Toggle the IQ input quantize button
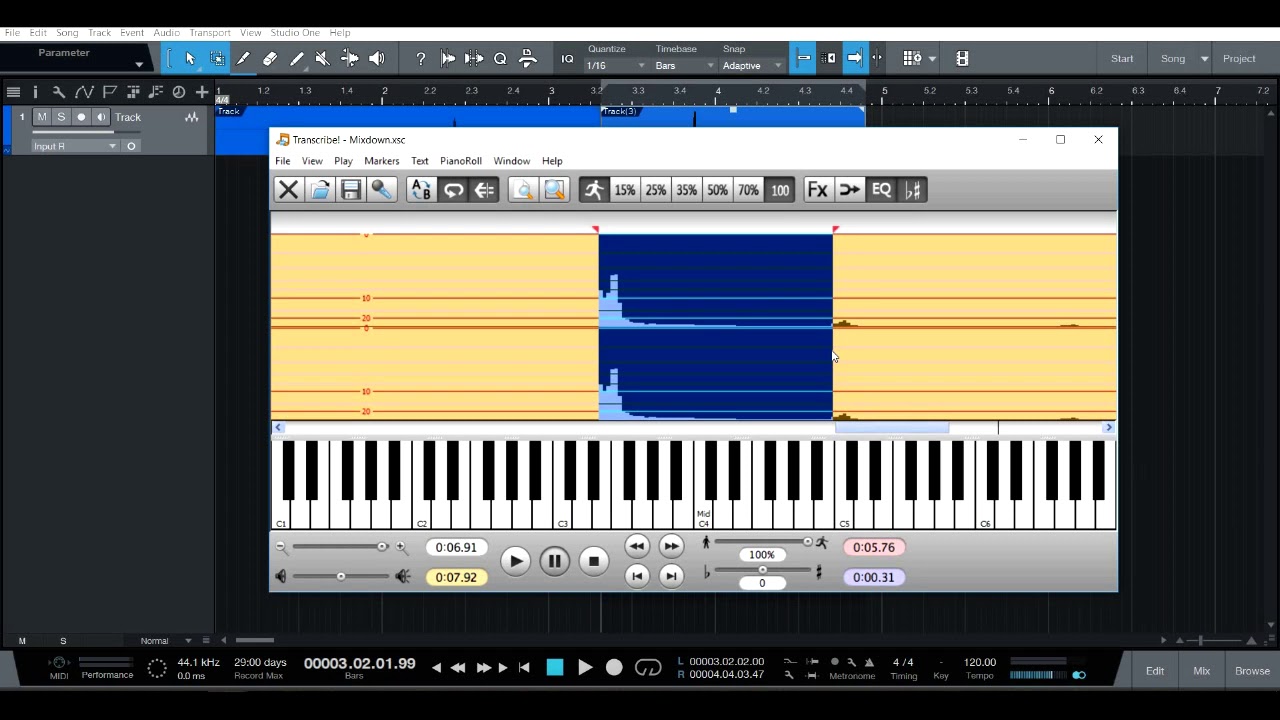The width and height of the screenshot is (1280, 720). pos(567,59)
